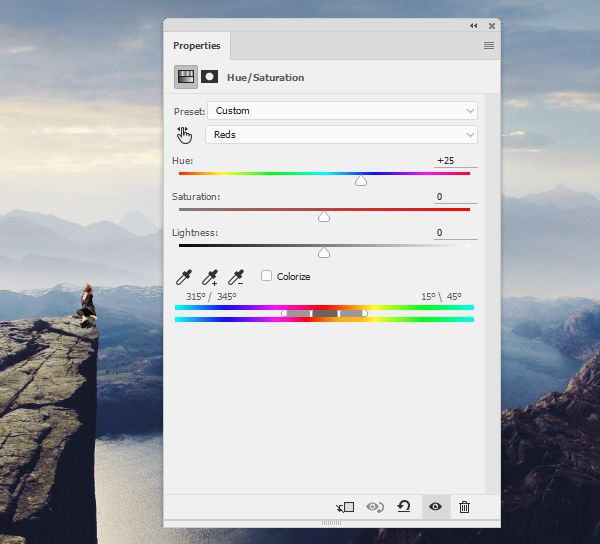Click the Saturation value field

(456, 197)
